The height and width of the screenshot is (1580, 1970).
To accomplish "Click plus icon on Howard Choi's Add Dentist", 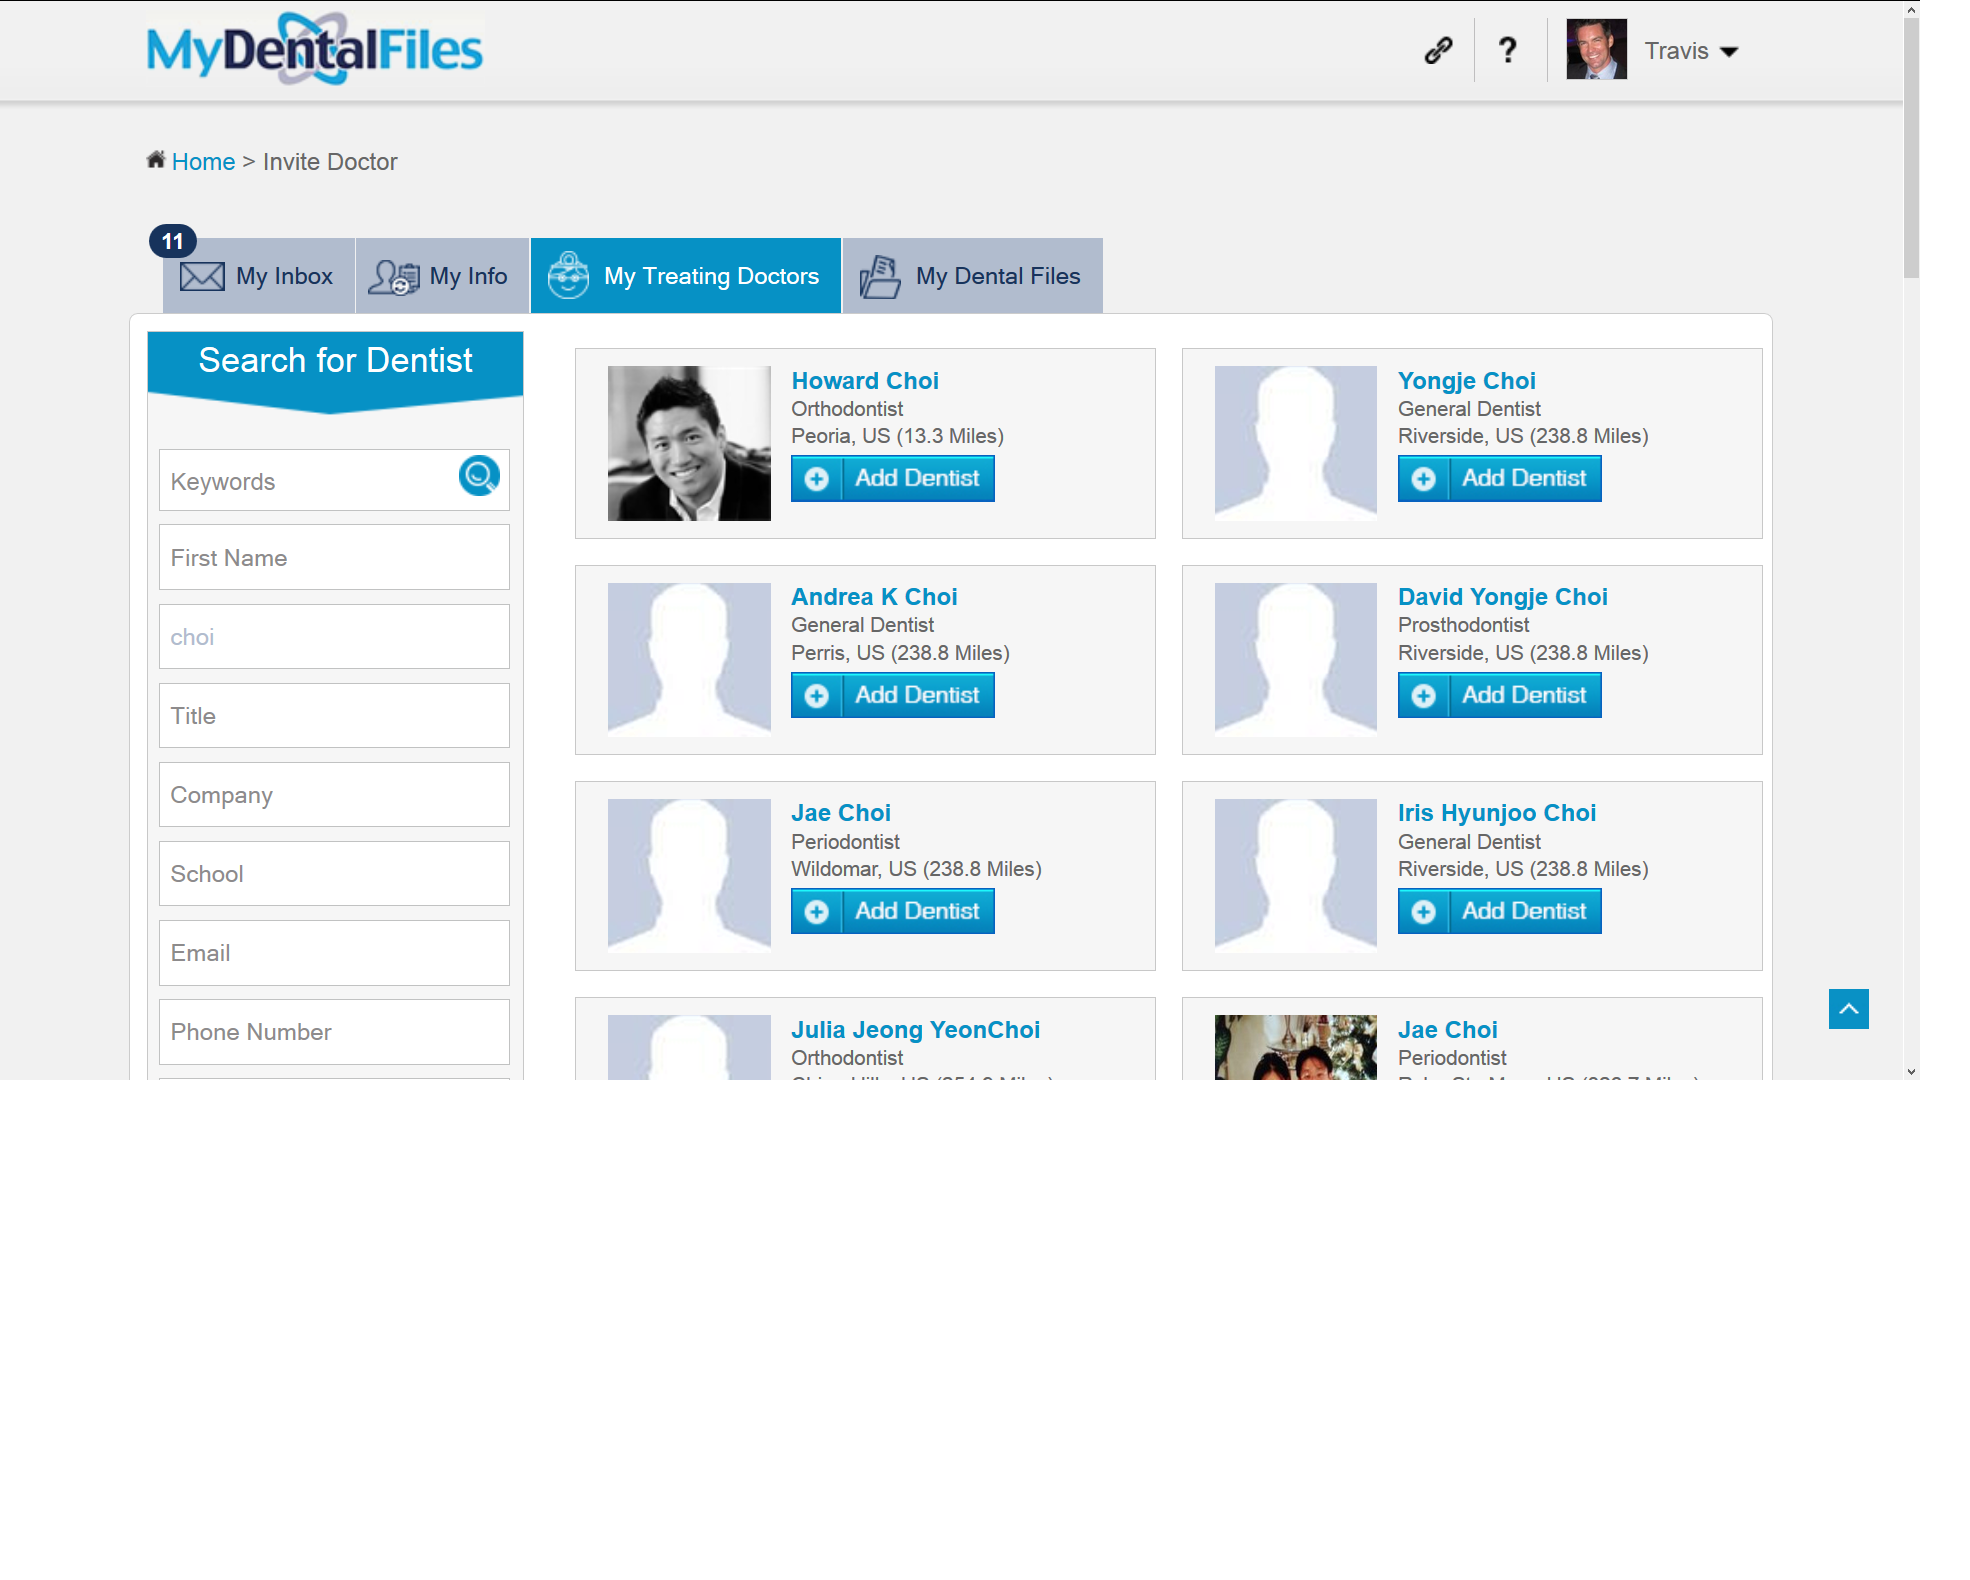I will pyautogui.click(x=817, y=479).
